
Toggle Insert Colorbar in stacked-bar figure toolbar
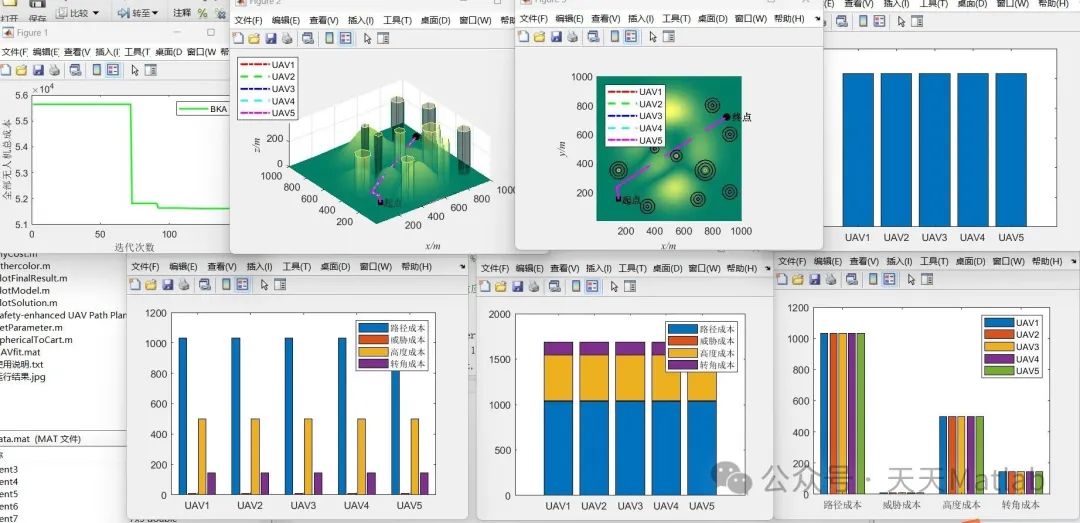pyautogui.click(x=577, y=286)
